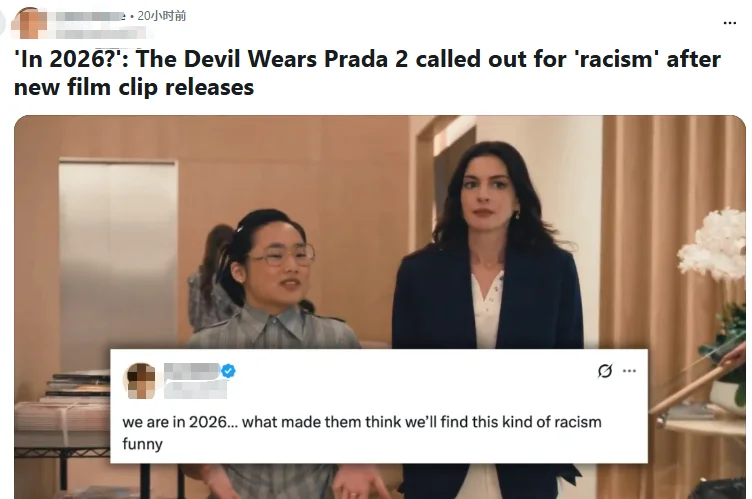
Task: Open the post's three-dot more options menu
Action: tap(729, 23)
